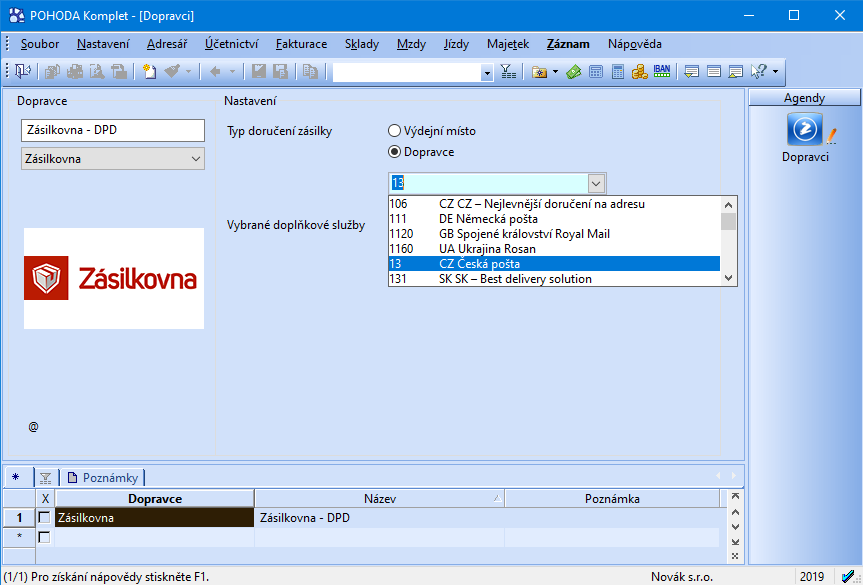The width and height of the screenshot is (863, 585).
Task: Expand the back arrow history dropdown
Action: [232, 72]
